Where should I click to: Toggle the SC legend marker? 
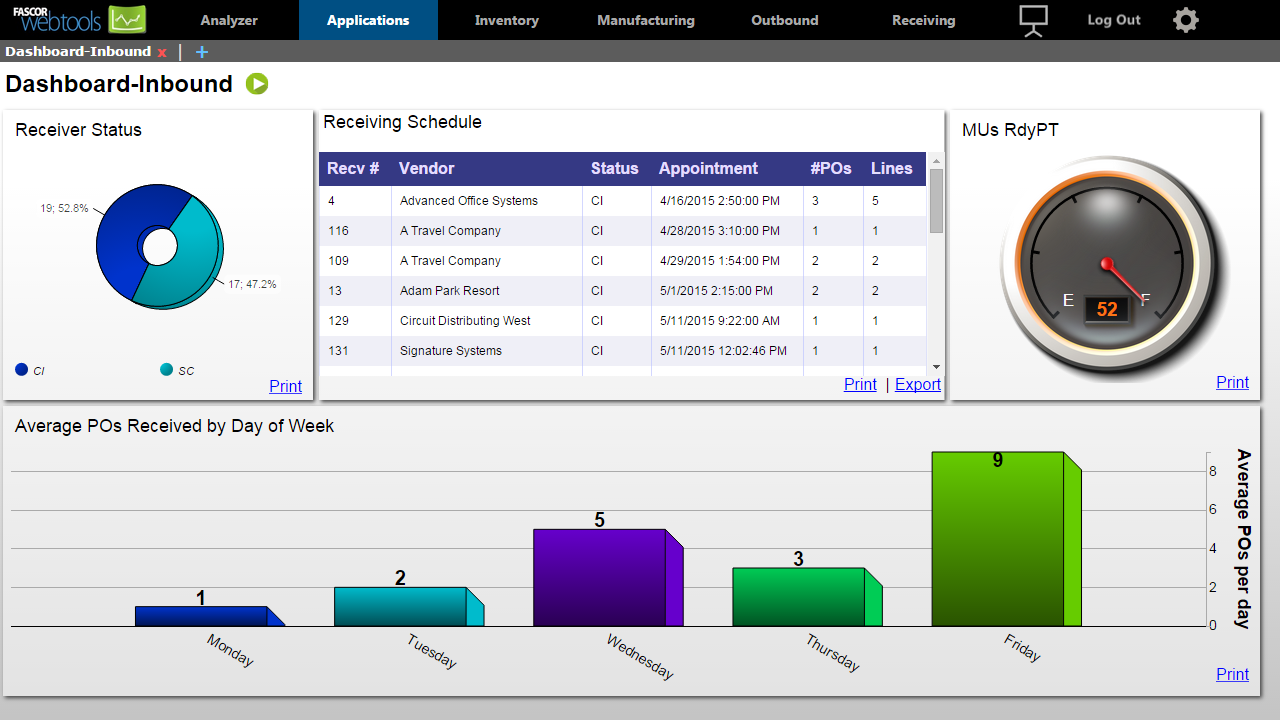[166, 369]
